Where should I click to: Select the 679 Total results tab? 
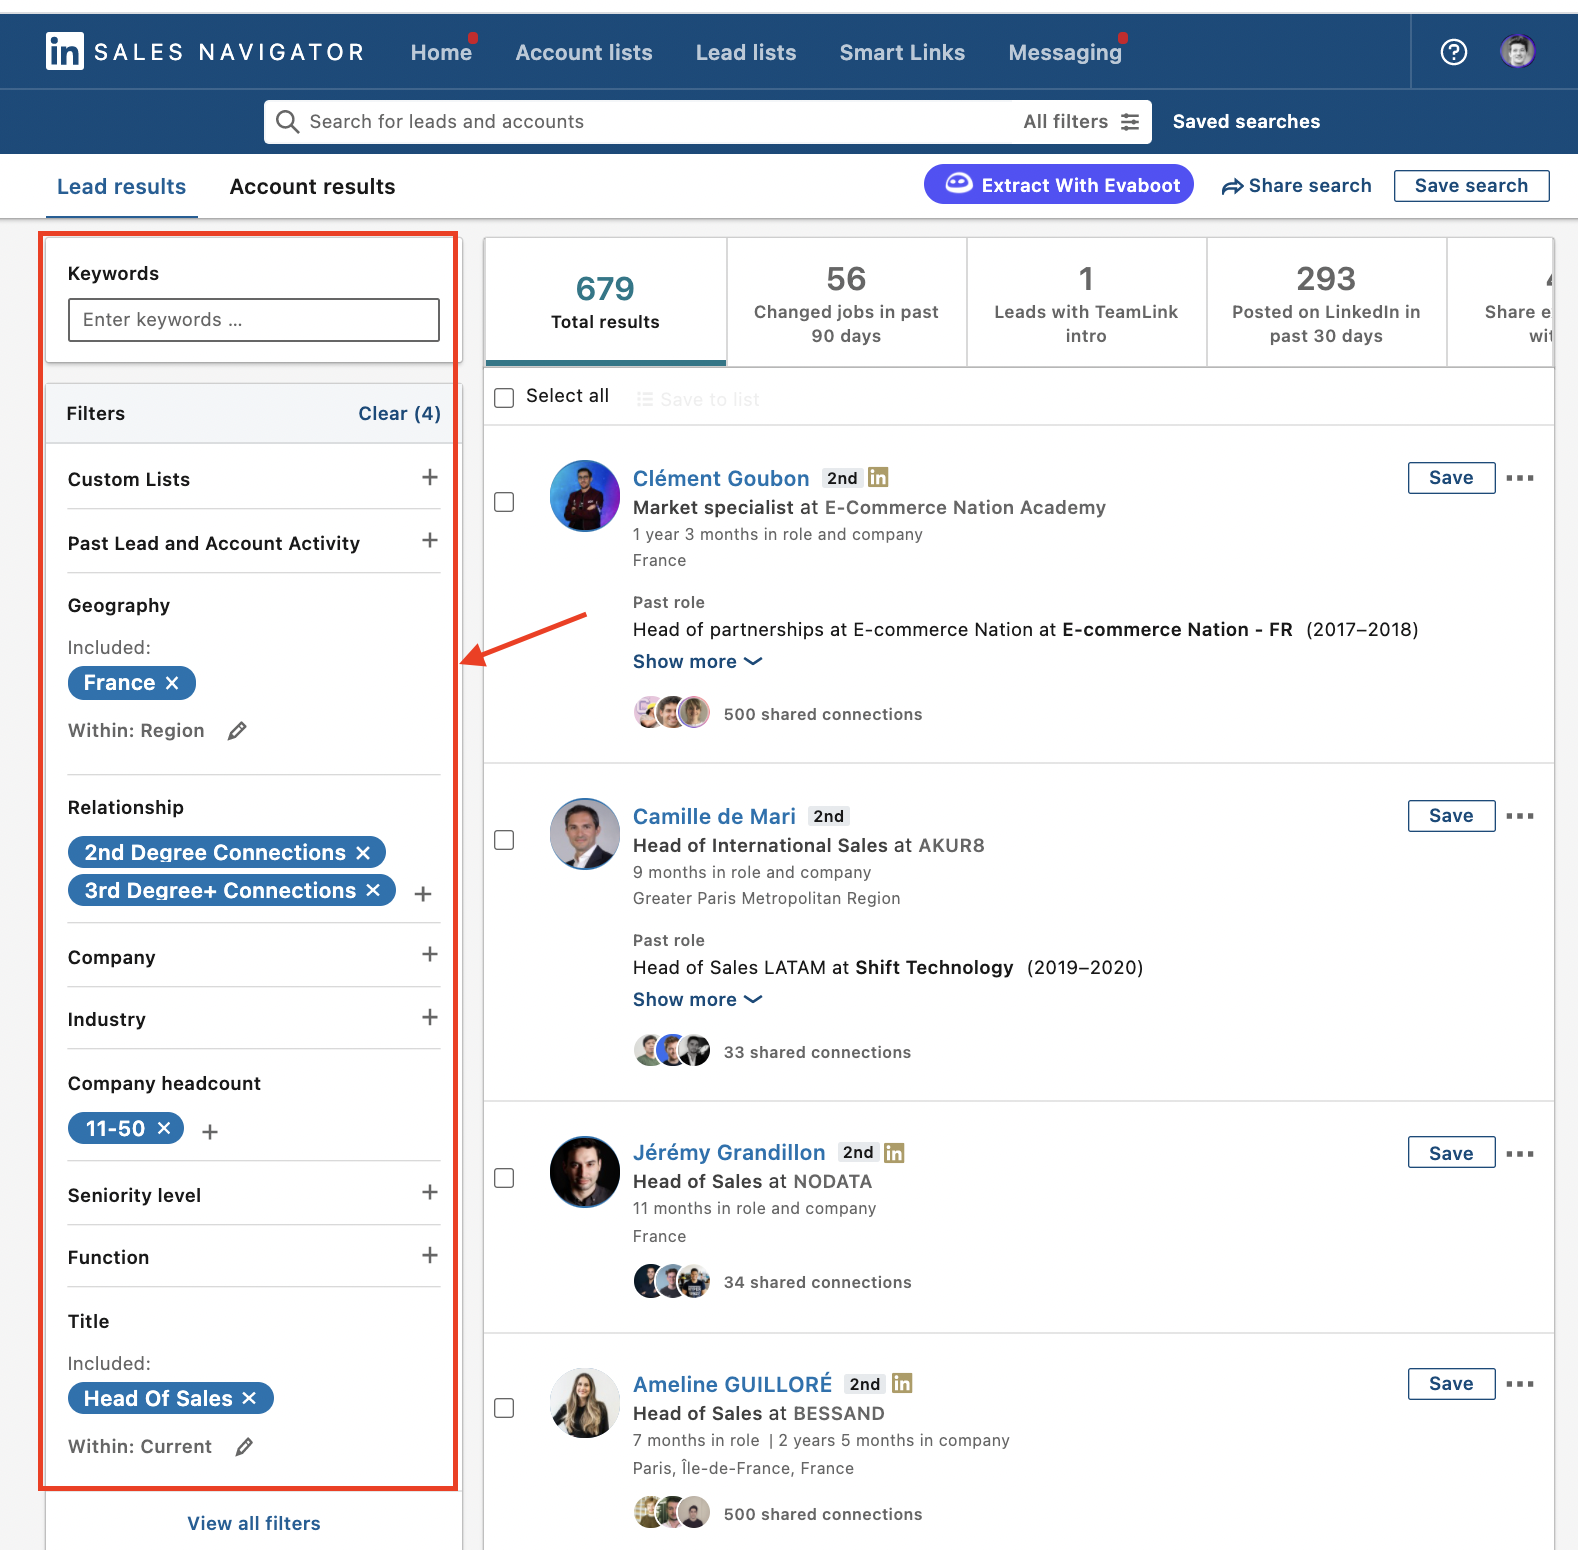pos(605,301)
